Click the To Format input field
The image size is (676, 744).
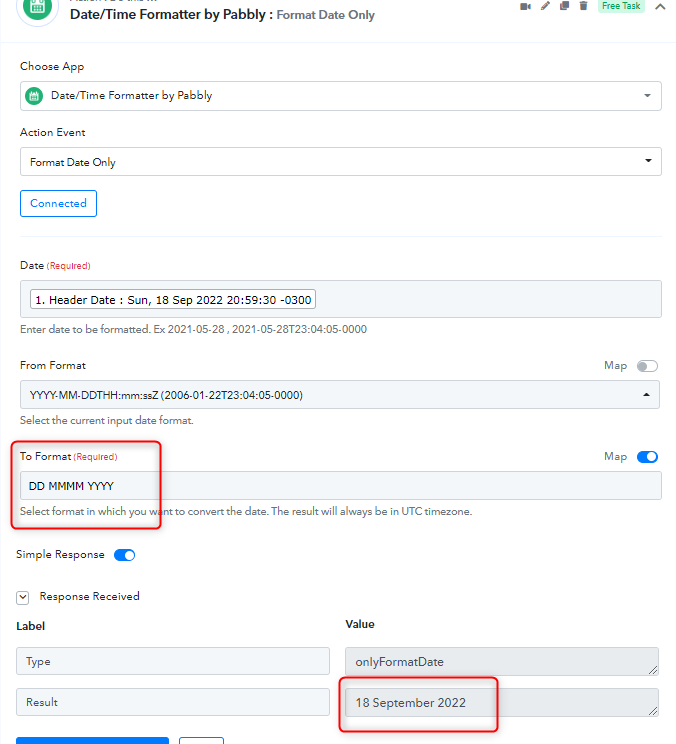click(x=341, y=486)
